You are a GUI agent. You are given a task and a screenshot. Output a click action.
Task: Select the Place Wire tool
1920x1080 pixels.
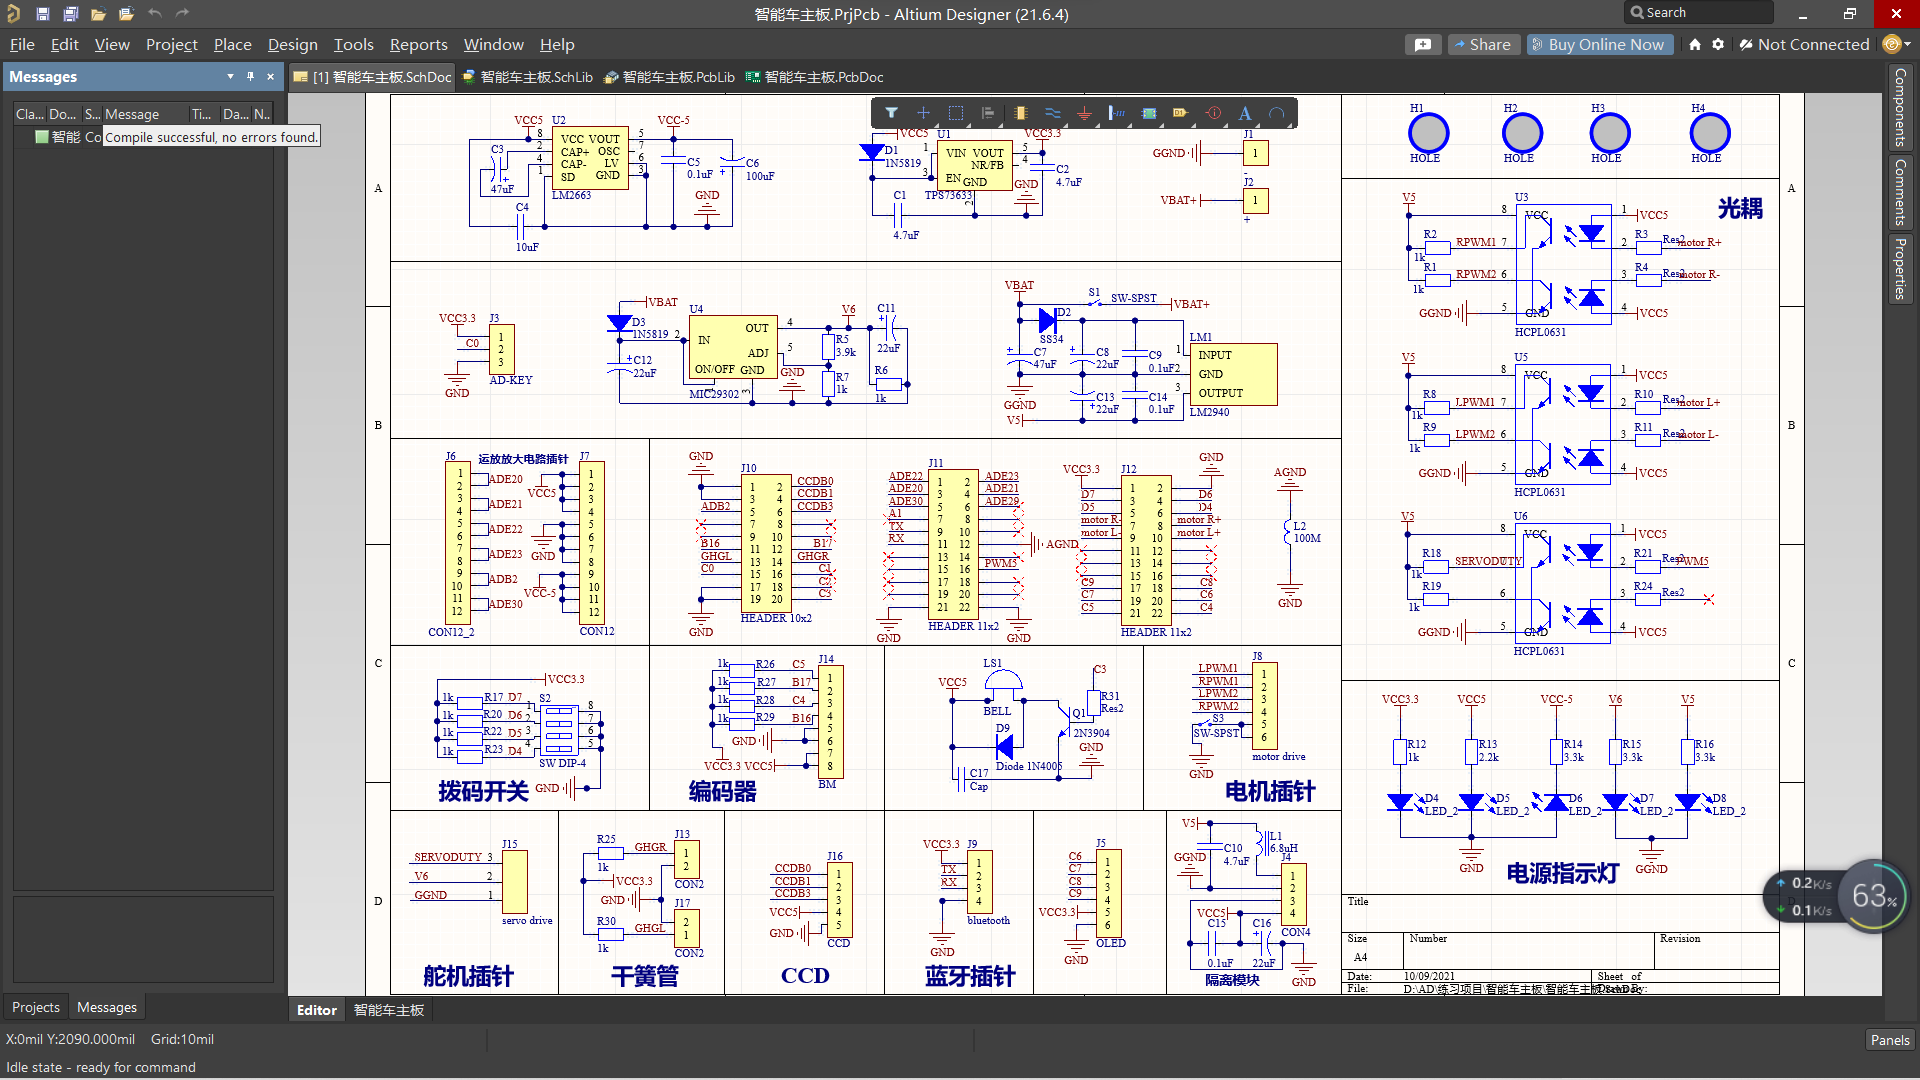tap(1052, 113)
